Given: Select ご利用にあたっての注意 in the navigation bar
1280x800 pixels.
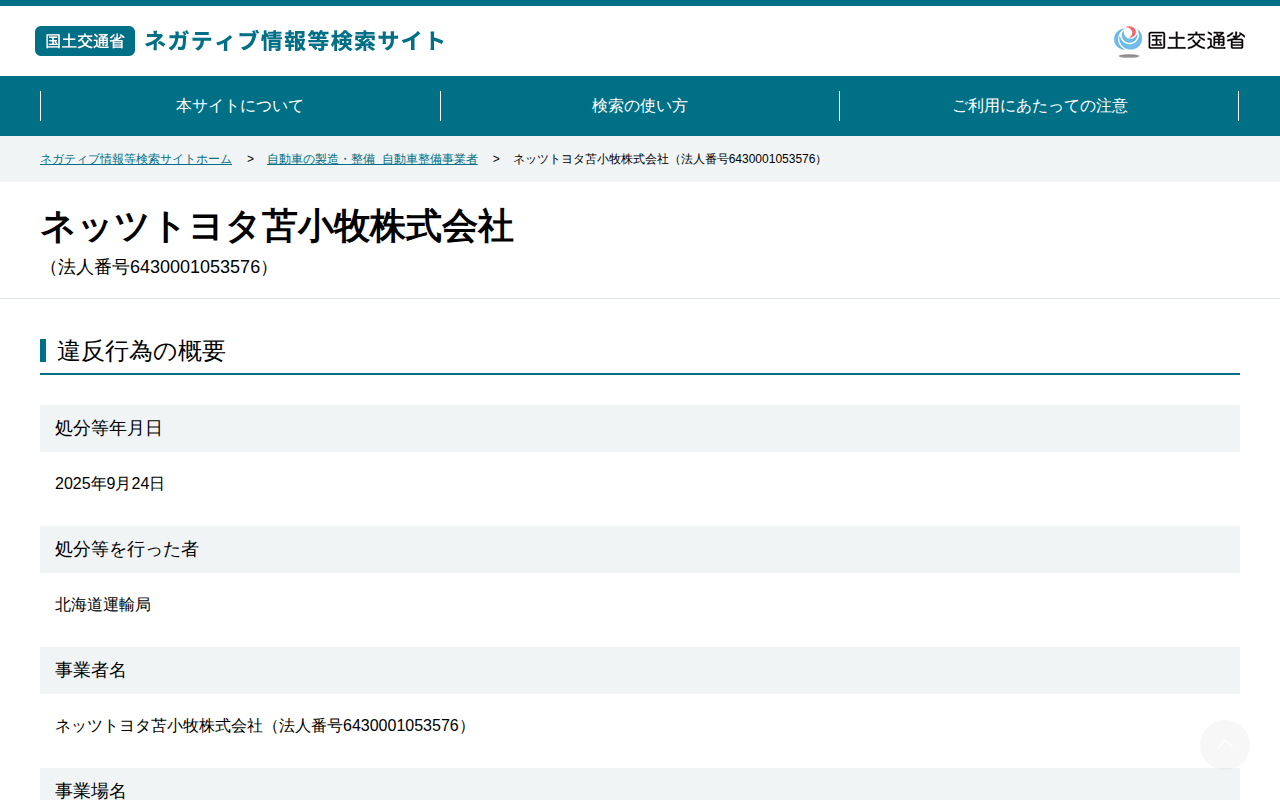Looking at the screenshot, I should point(1040,106).
